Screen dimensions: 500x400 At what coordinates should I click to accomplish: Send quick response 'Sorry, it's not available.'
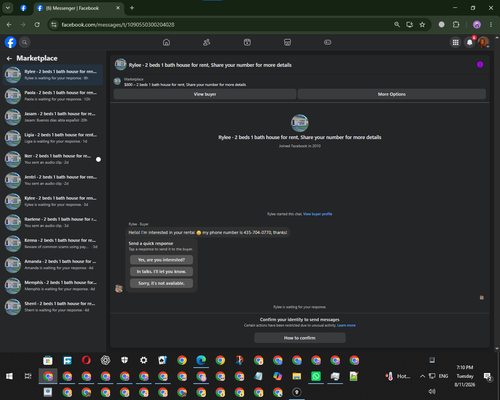(x=161, y=283)
